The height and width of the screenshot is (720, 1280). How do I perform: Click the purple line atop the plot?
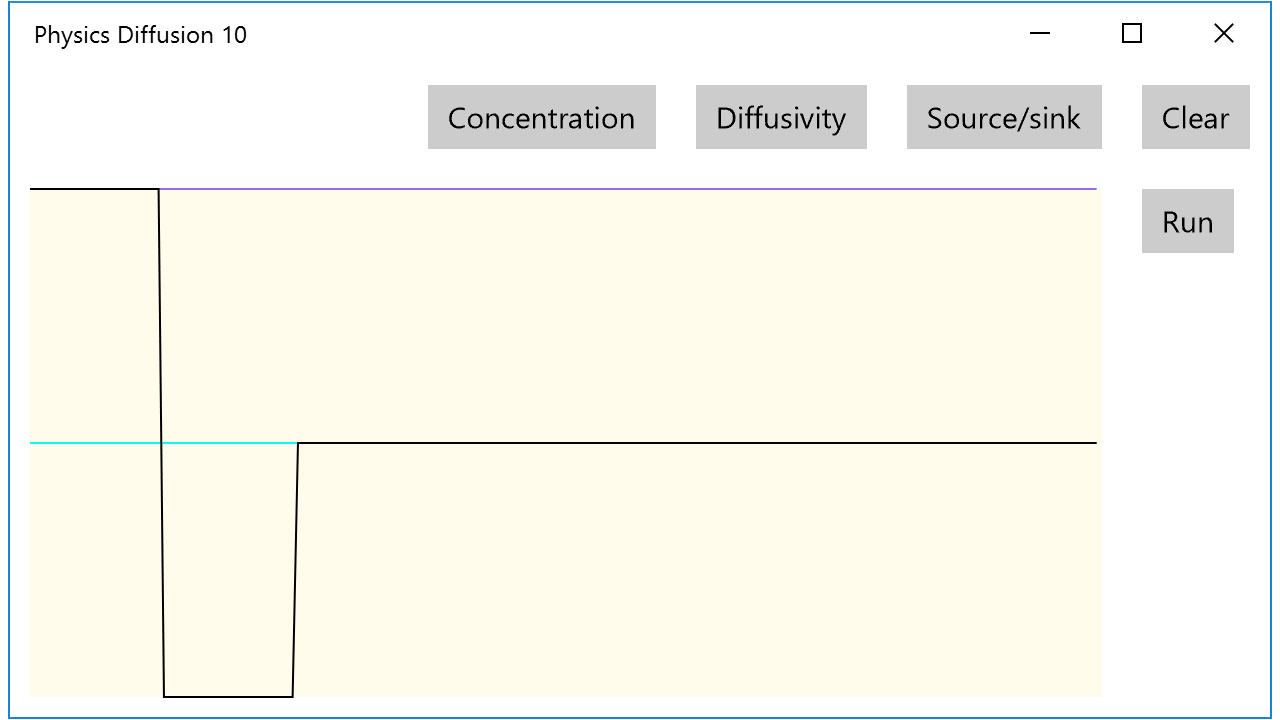tap(628, 188)
